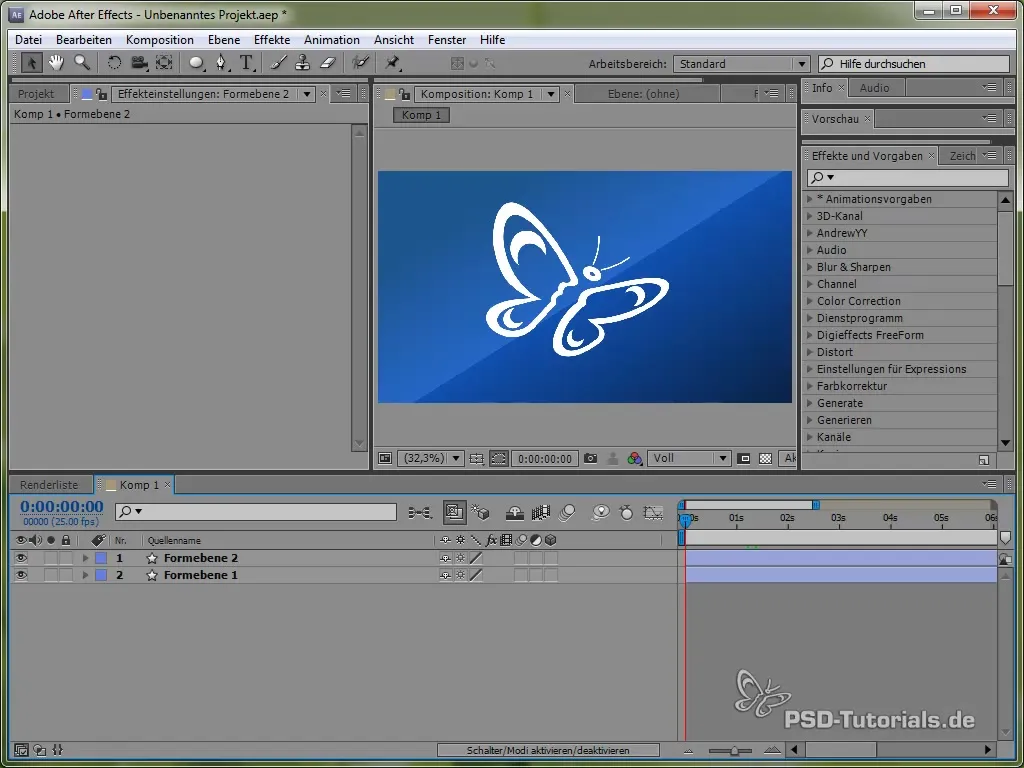This screenshot has width=1024, height=768.
Task: Expand Color Correction category
Action: pos(810,301)
